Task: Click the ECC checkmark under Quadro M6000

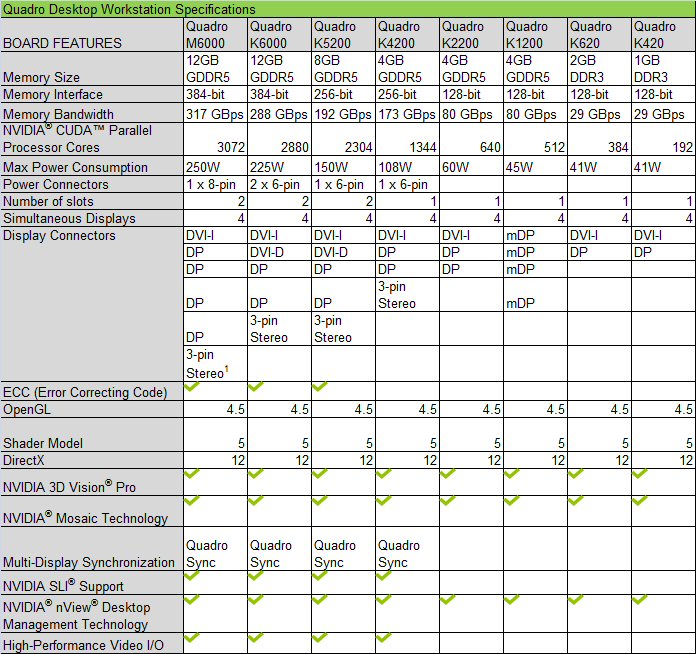Action: coord(193,386)
